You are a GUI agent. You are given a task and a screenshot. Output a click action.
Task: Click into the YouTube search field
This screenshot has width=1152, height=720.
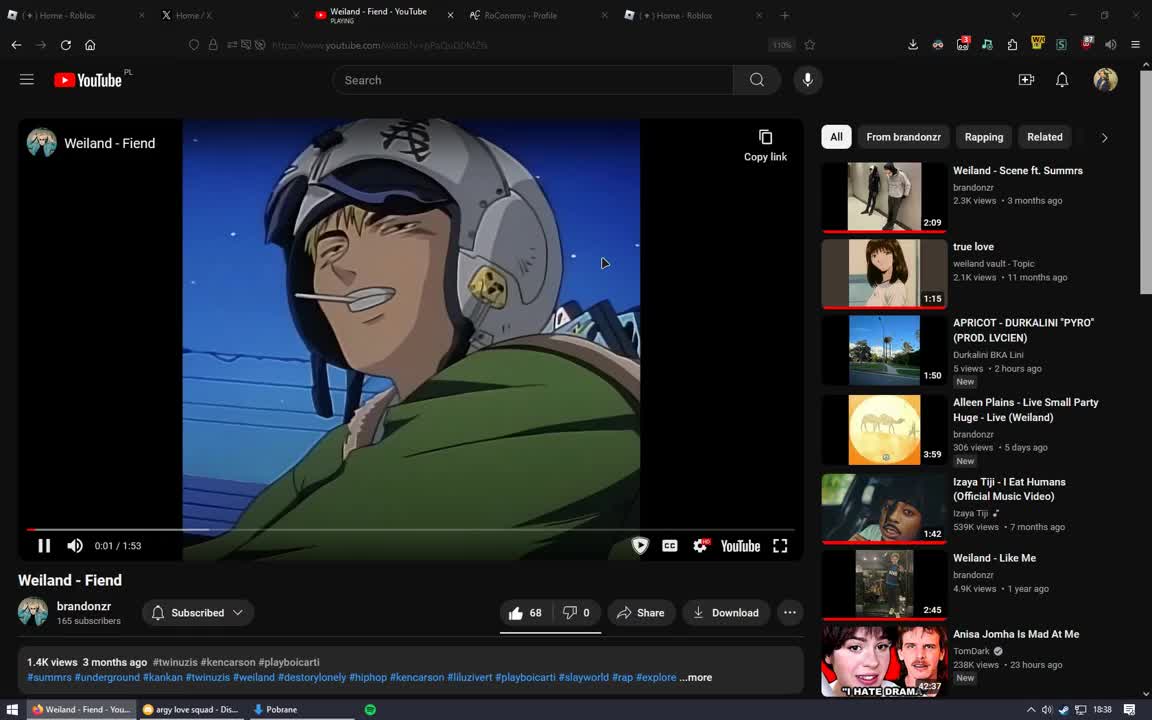coord(533,80)
